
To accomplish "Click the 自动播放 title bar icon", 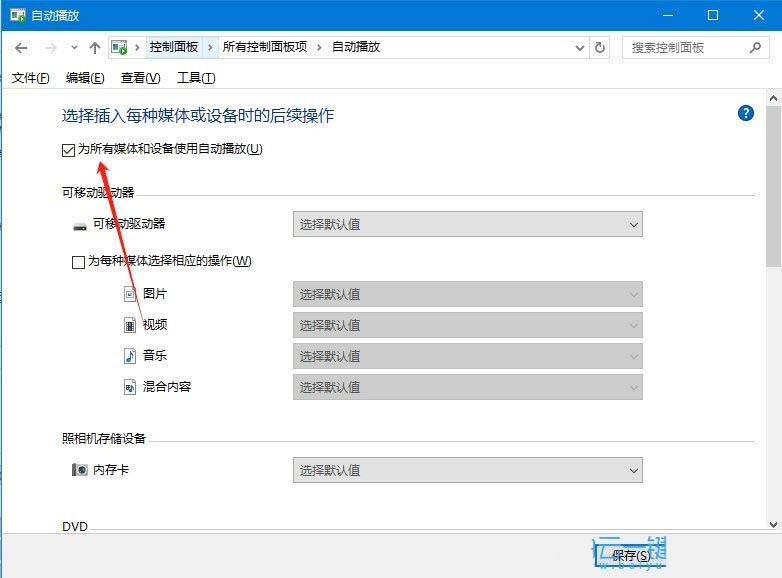I will [18, 15].
